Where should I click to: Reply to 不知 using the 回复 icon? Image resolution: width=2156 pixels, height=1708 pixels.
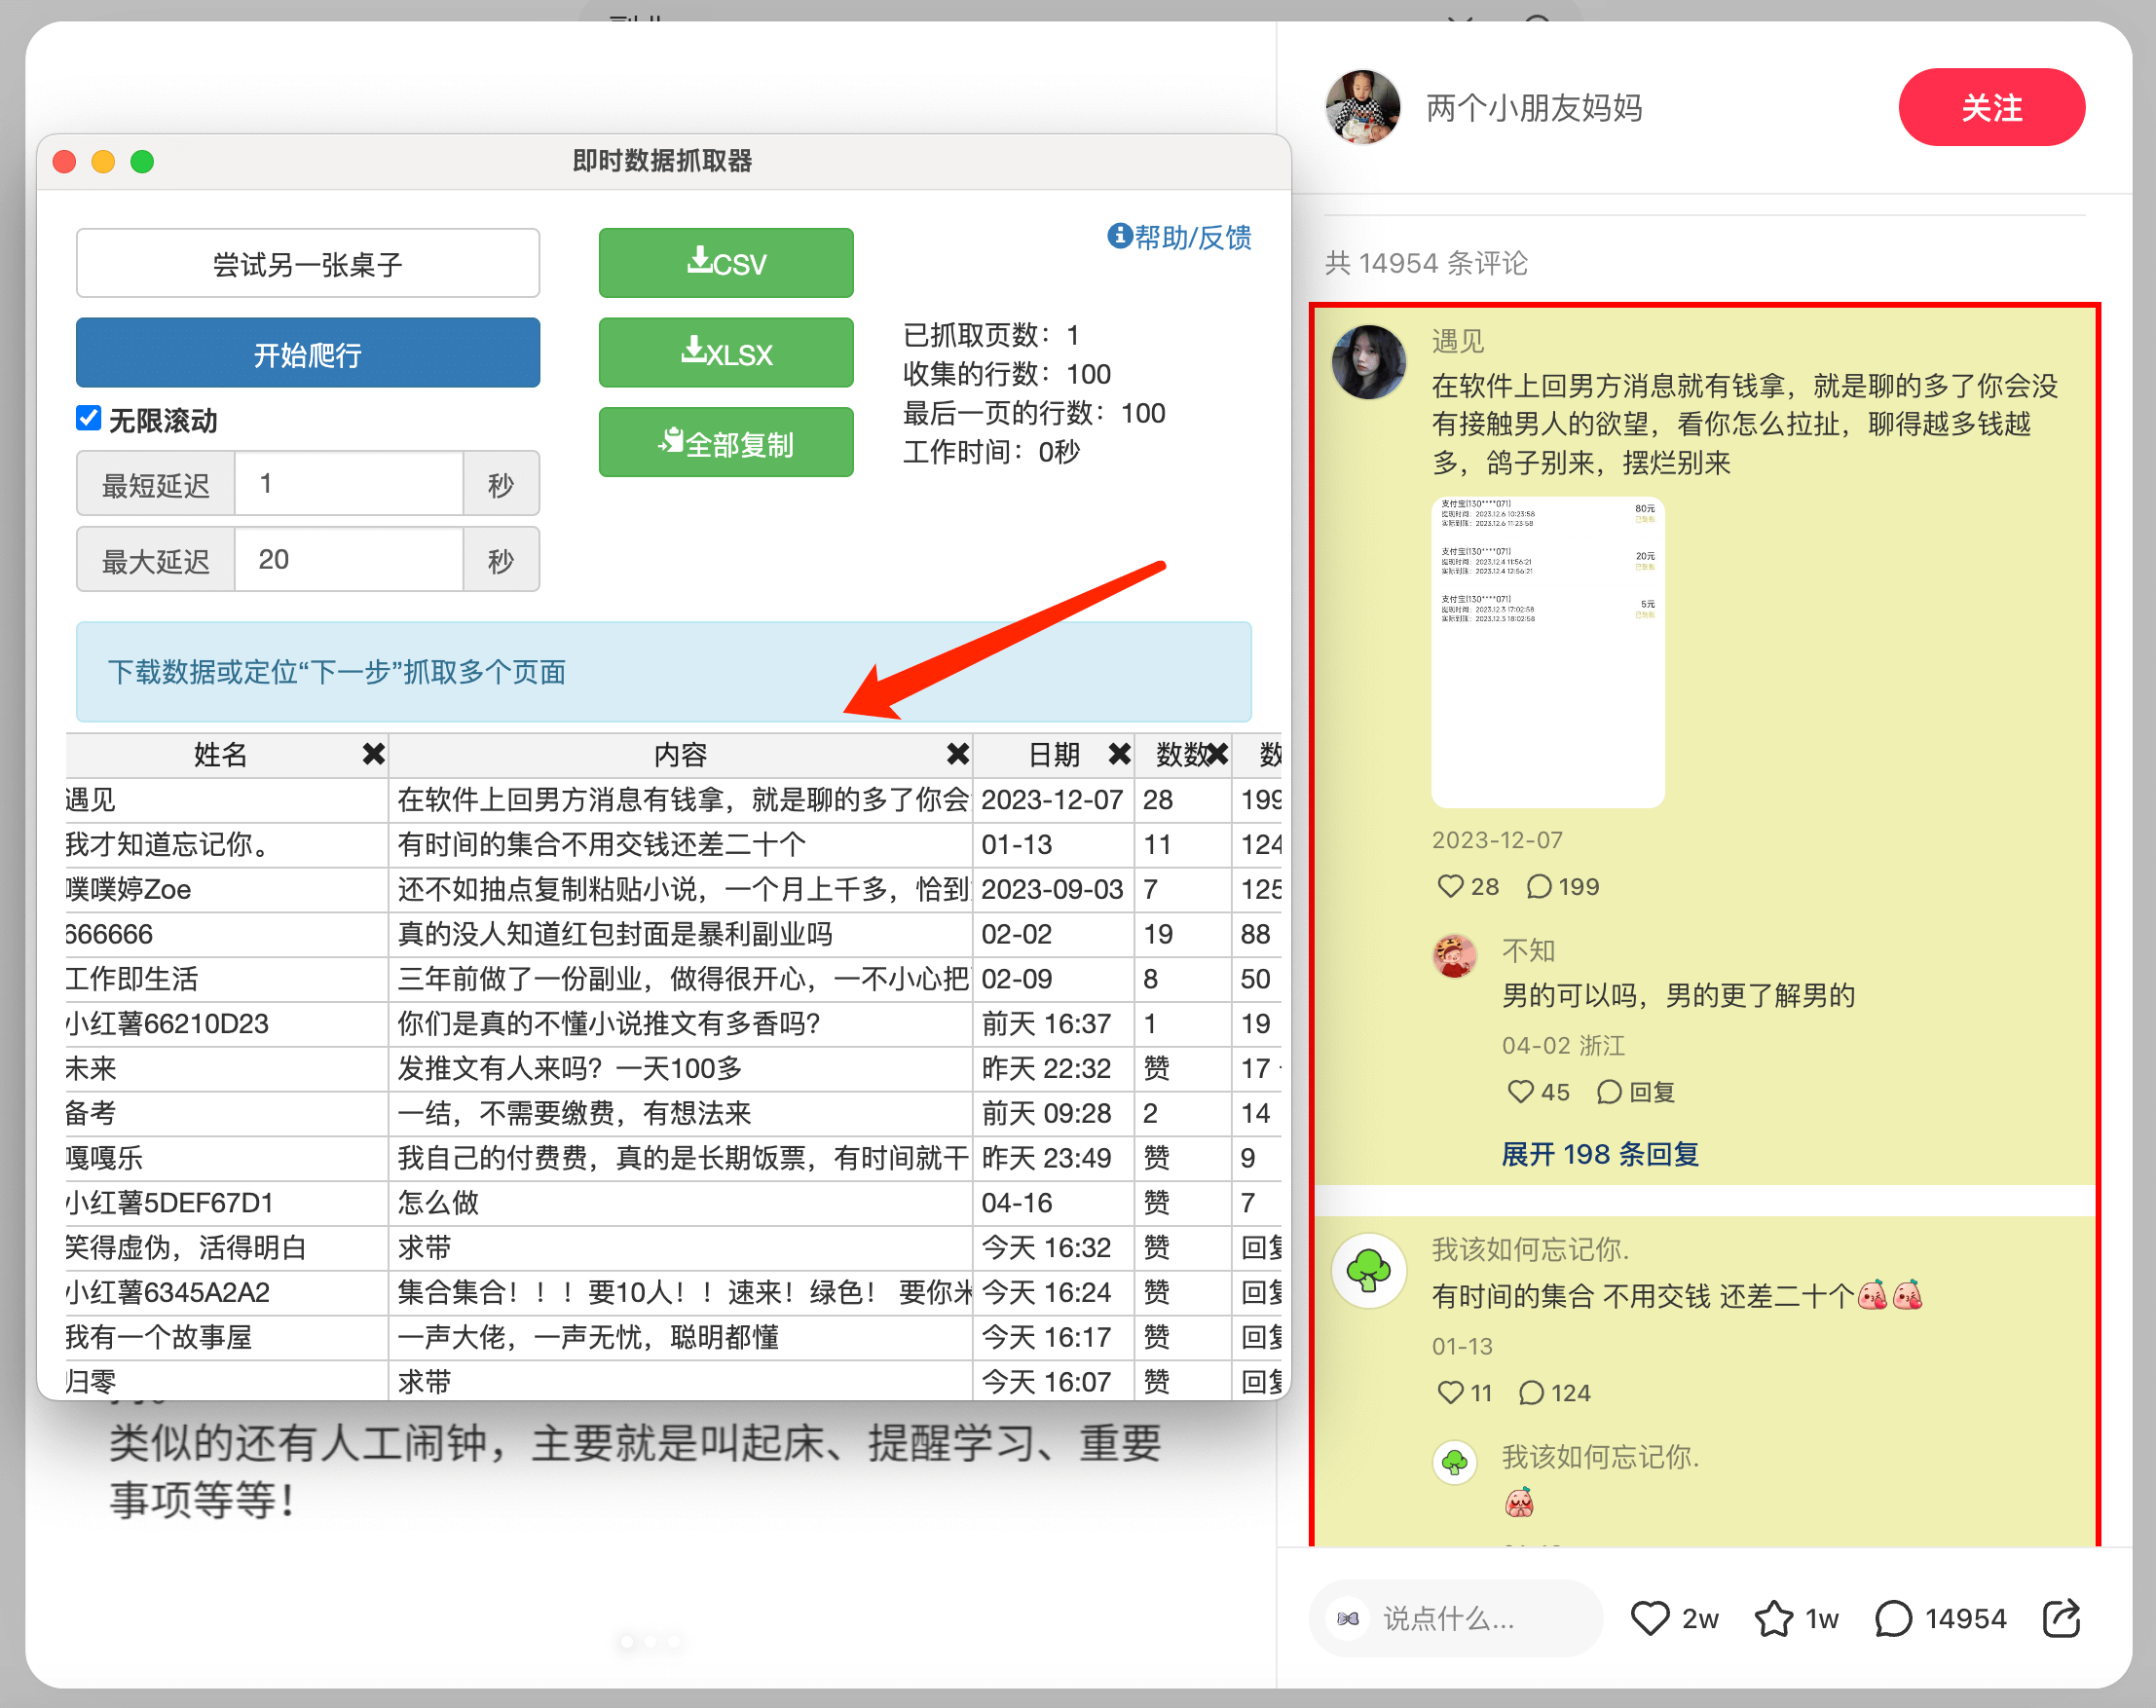point(1610,1092)
